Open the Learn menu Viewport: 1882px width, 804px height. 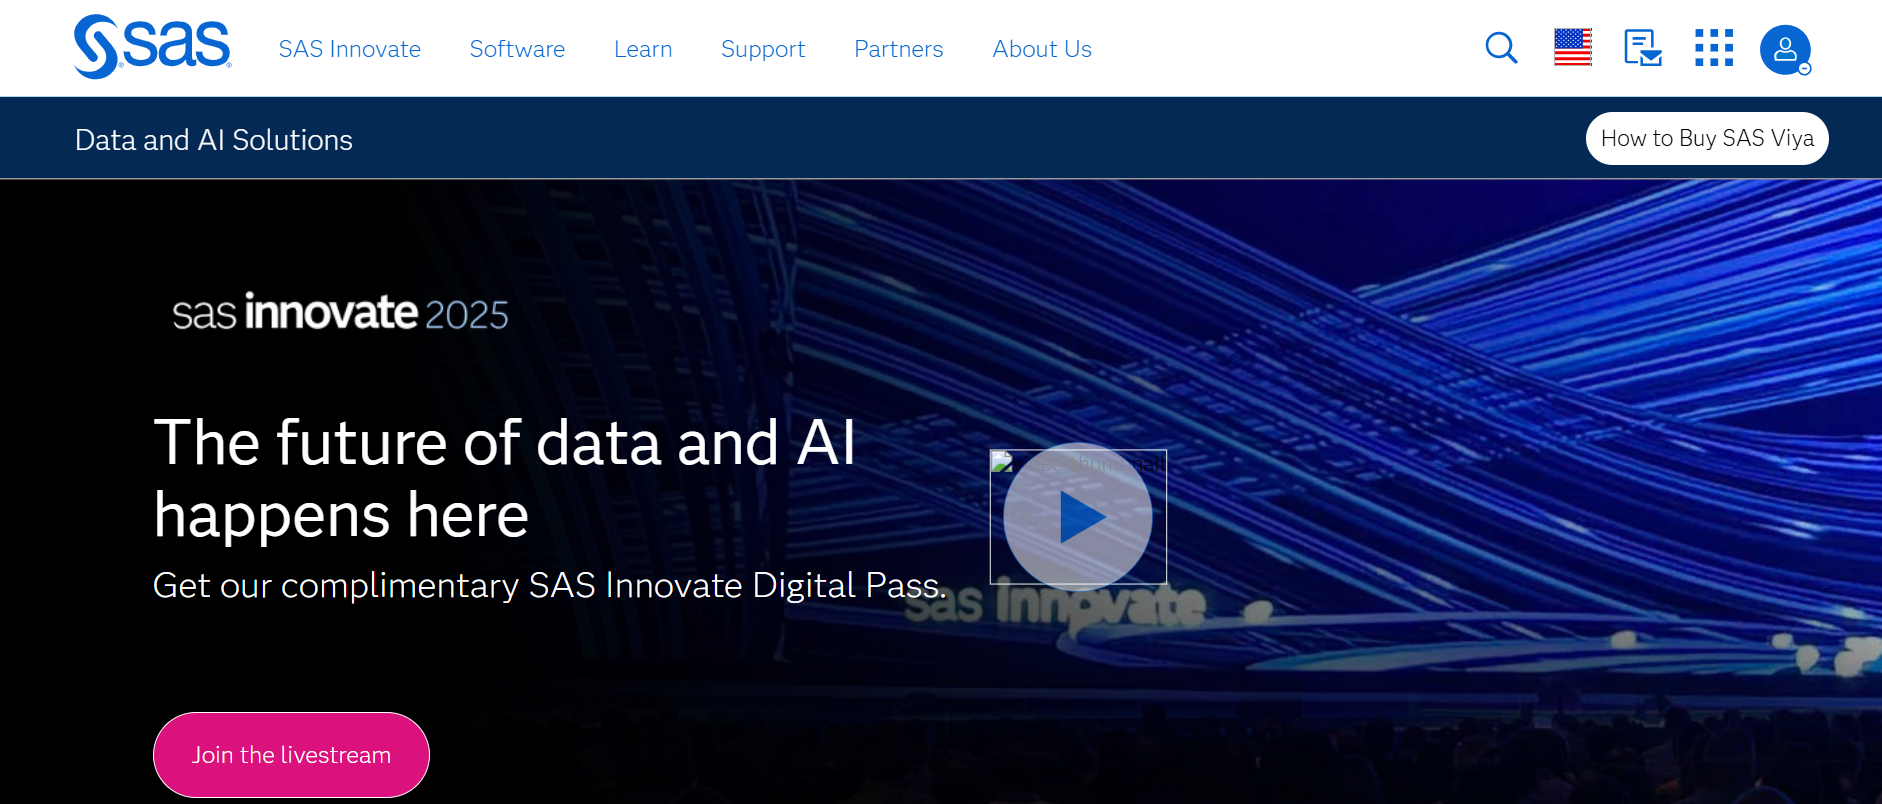click(643, 49)
